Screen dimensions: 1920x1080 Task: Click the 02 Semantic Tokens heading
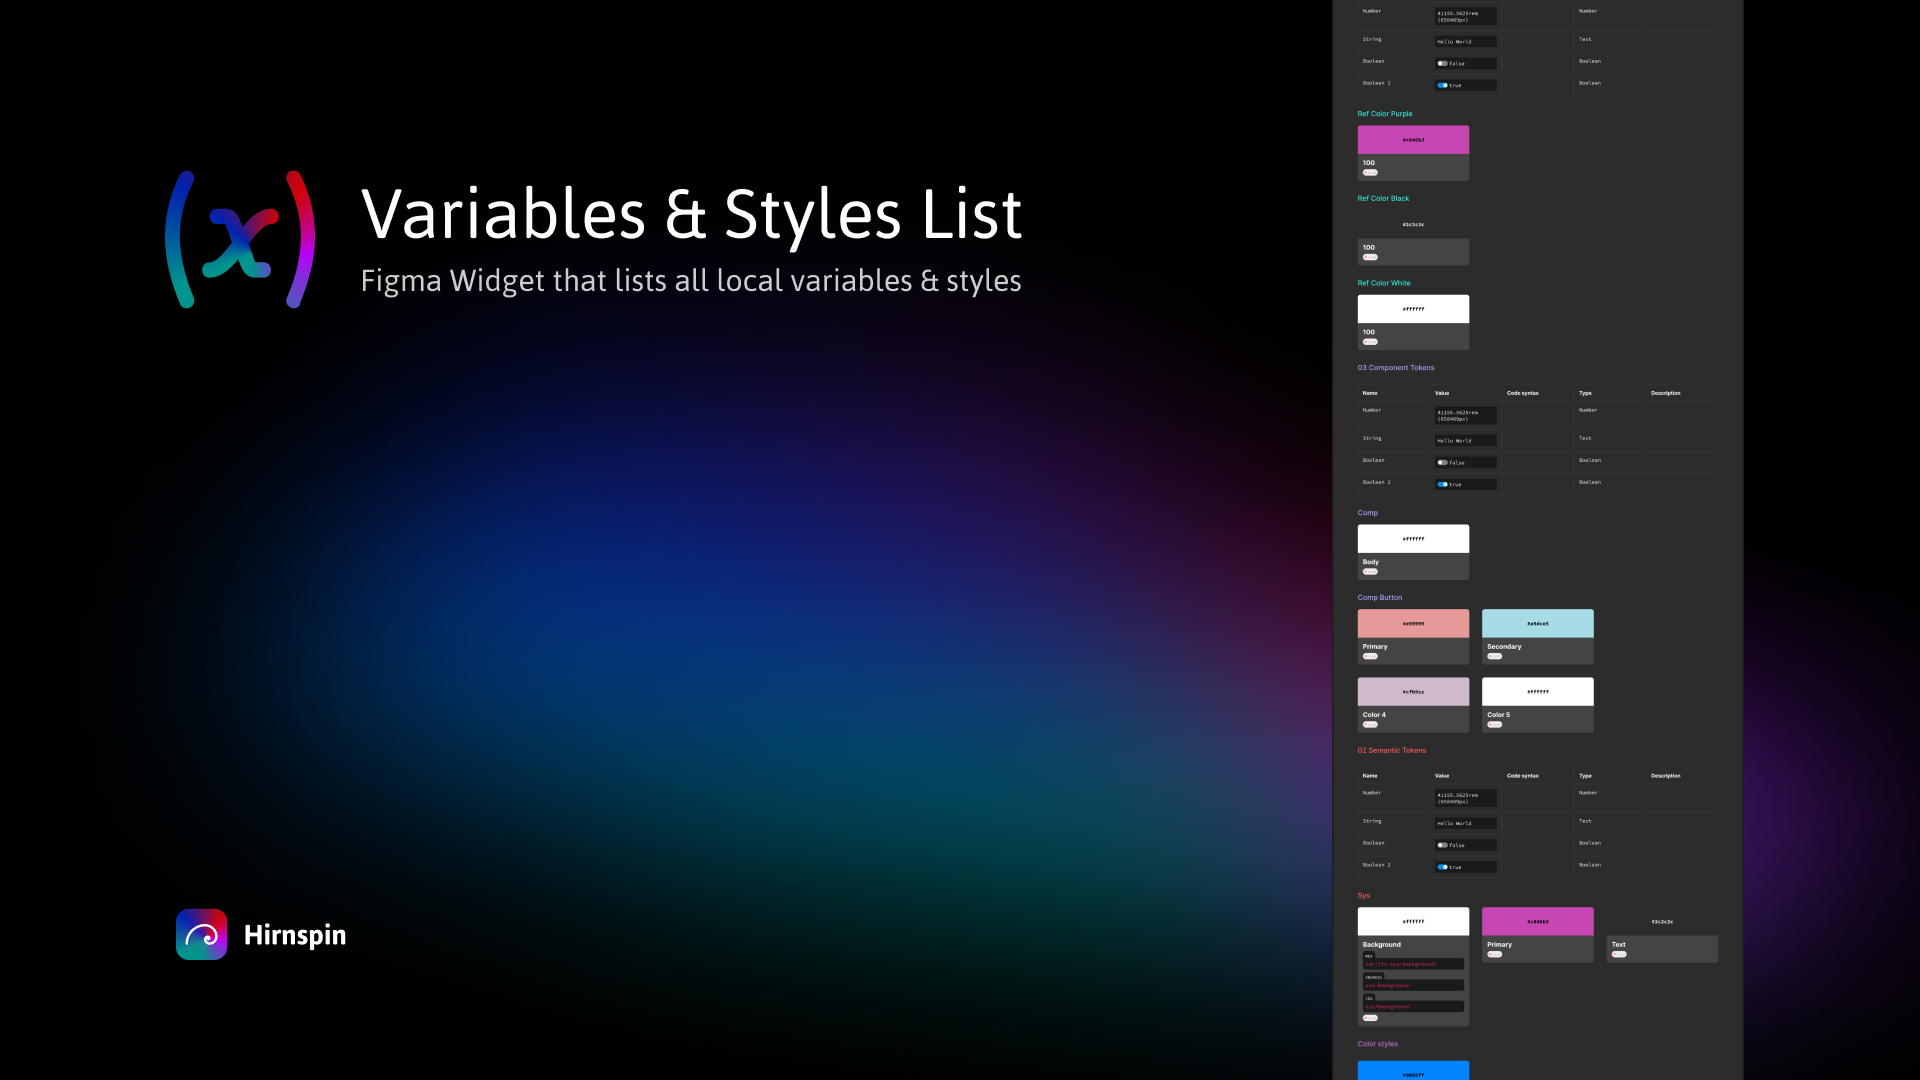click(1392, 750)
